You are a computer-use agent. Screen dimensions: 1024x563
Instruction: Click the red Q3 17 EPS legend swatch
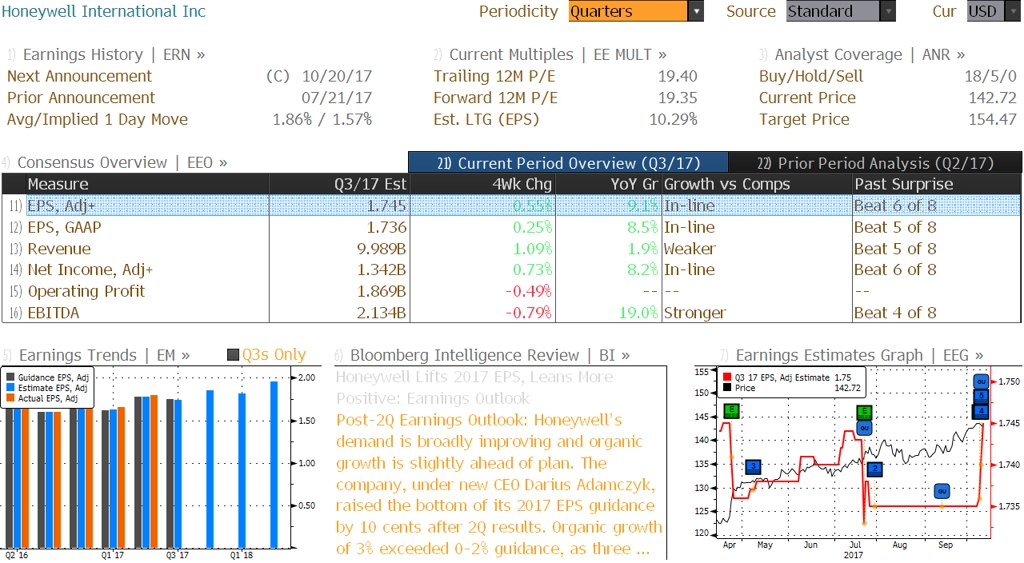coord(727,378)
